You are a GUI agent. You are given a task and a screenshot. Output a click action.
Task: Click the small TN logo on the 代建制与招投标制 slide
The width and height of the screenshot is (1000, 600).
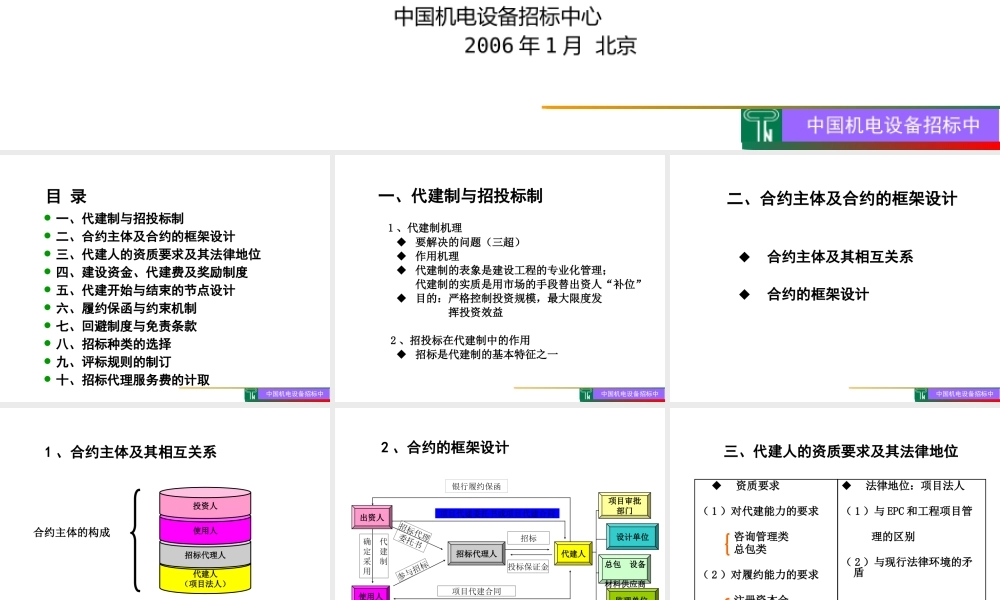point(586,395)
